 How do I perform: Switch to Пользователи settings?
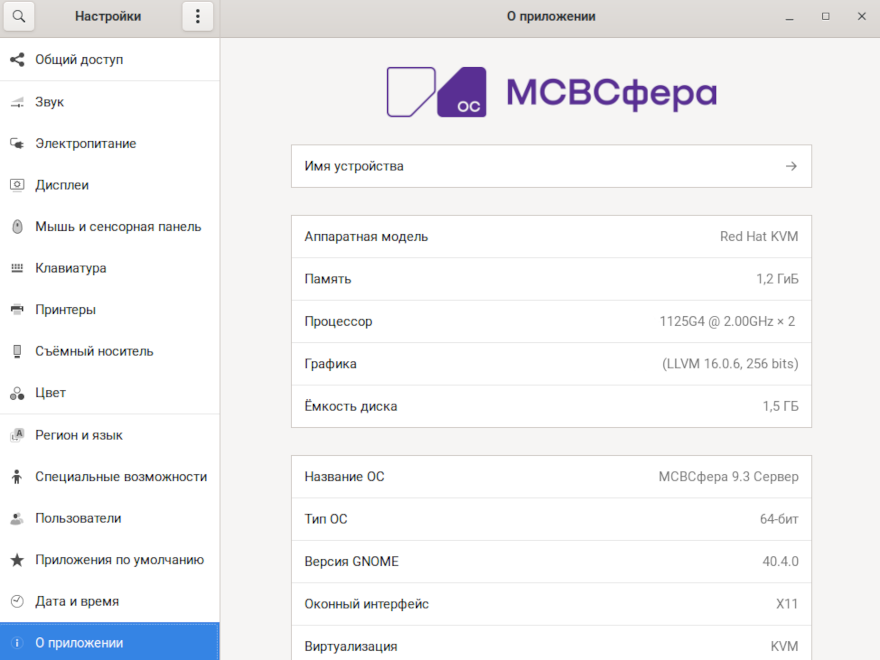[x=78, y=518]
